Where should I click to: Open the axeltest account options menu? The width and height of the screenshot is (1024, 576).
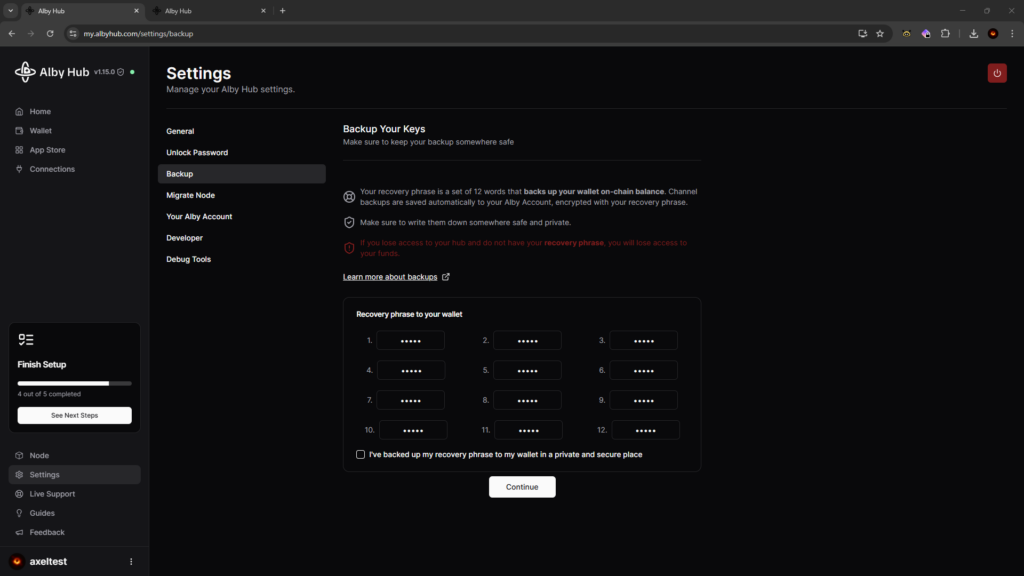[x=131, y=562]
